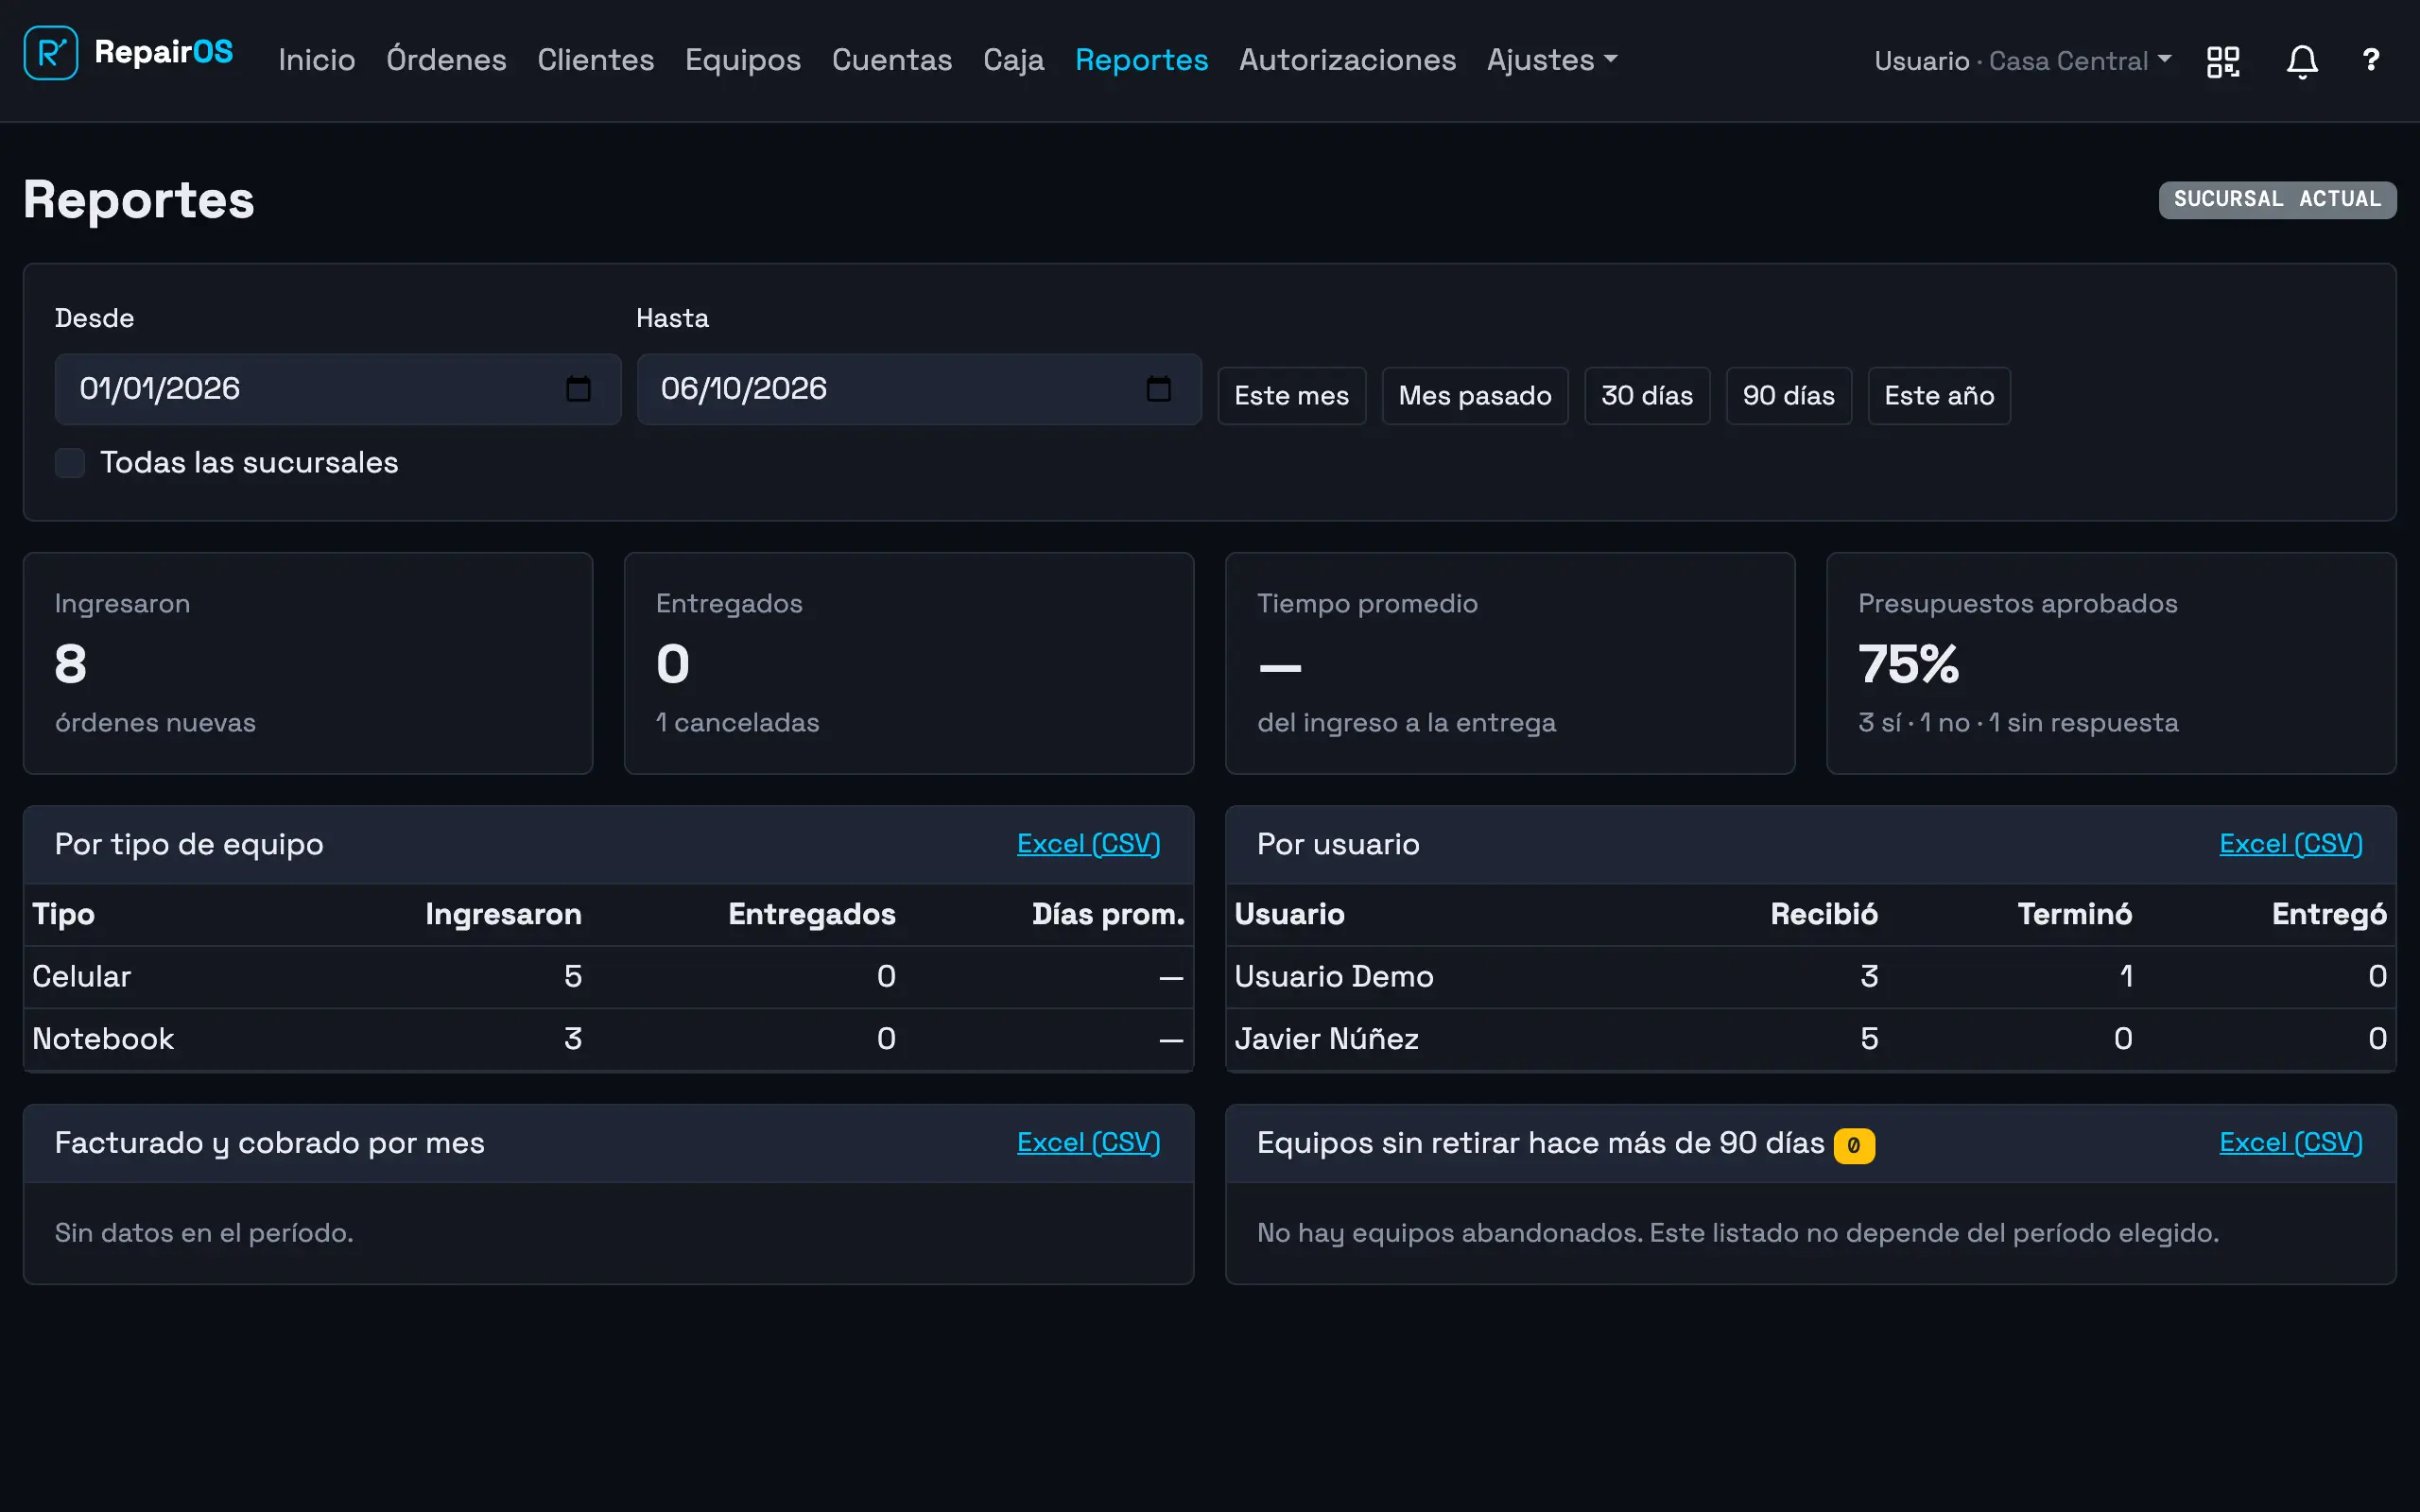Download Excel (CSV) for Por usuario
Screen dimensions: 2420x1512
2290,844
